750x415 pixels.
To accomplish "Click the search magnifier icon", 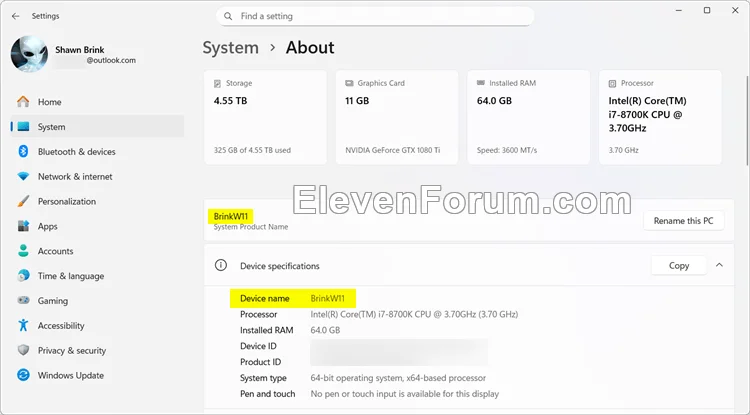I will [x=228, y=16].
